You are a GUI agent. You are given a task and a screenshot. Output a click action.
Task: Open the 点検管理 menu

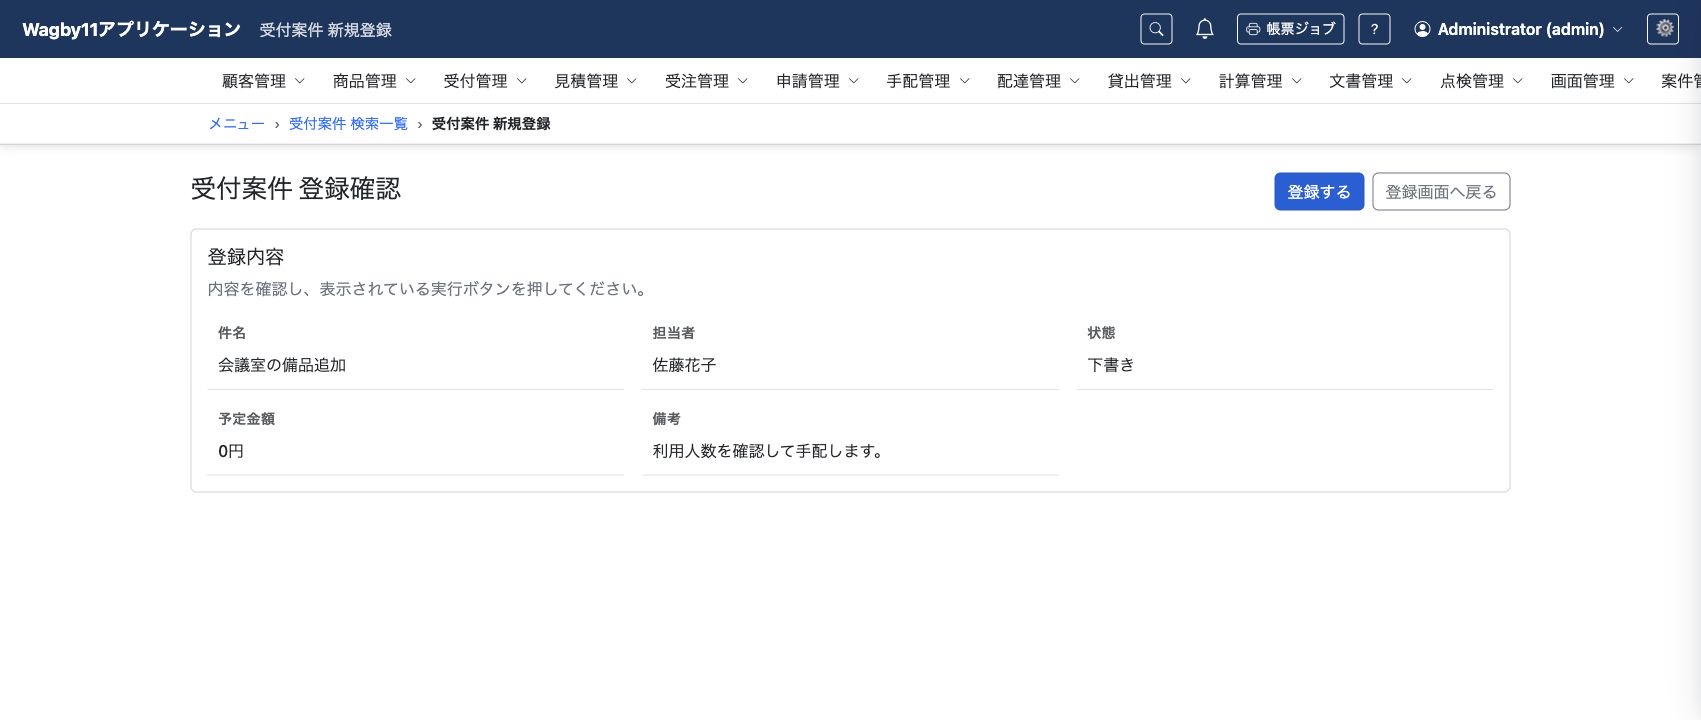click(1482, 81)
